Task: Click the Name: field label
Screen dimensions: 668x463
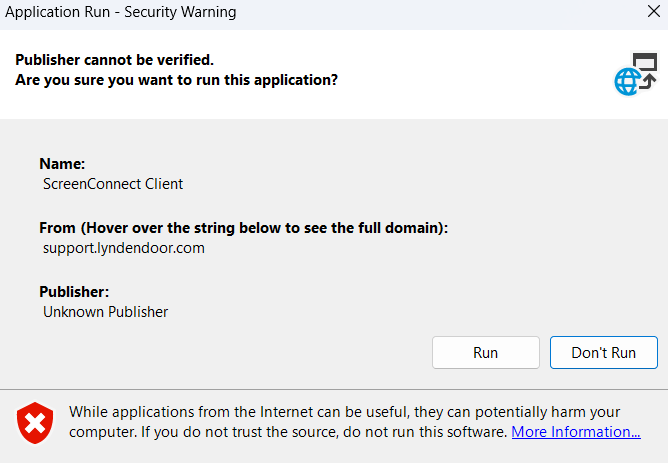Action: [x=62, y=164]
